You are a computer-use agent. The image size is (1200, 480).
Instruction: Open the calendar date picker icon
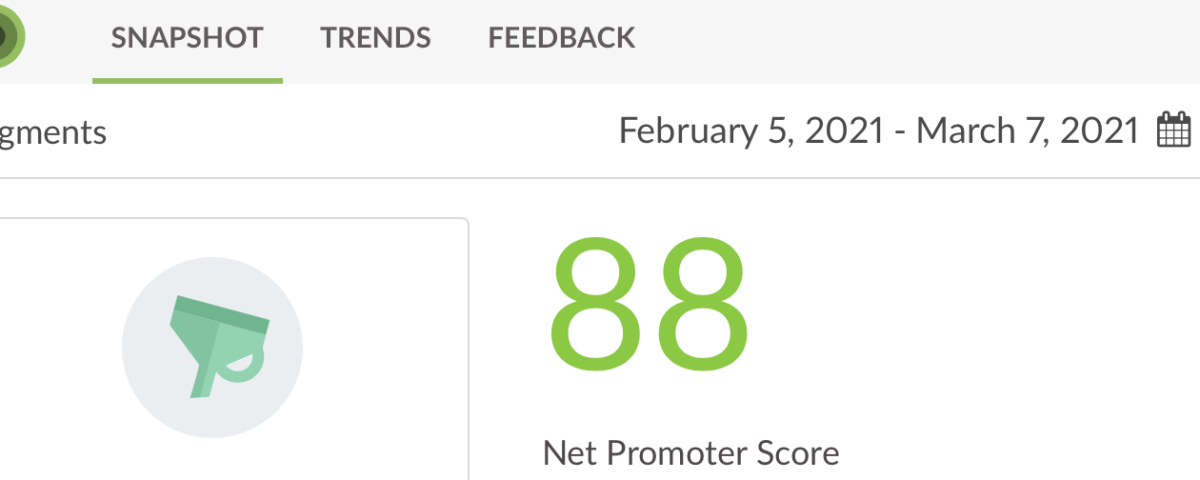pyautogui.click(x=1173, y=131)
